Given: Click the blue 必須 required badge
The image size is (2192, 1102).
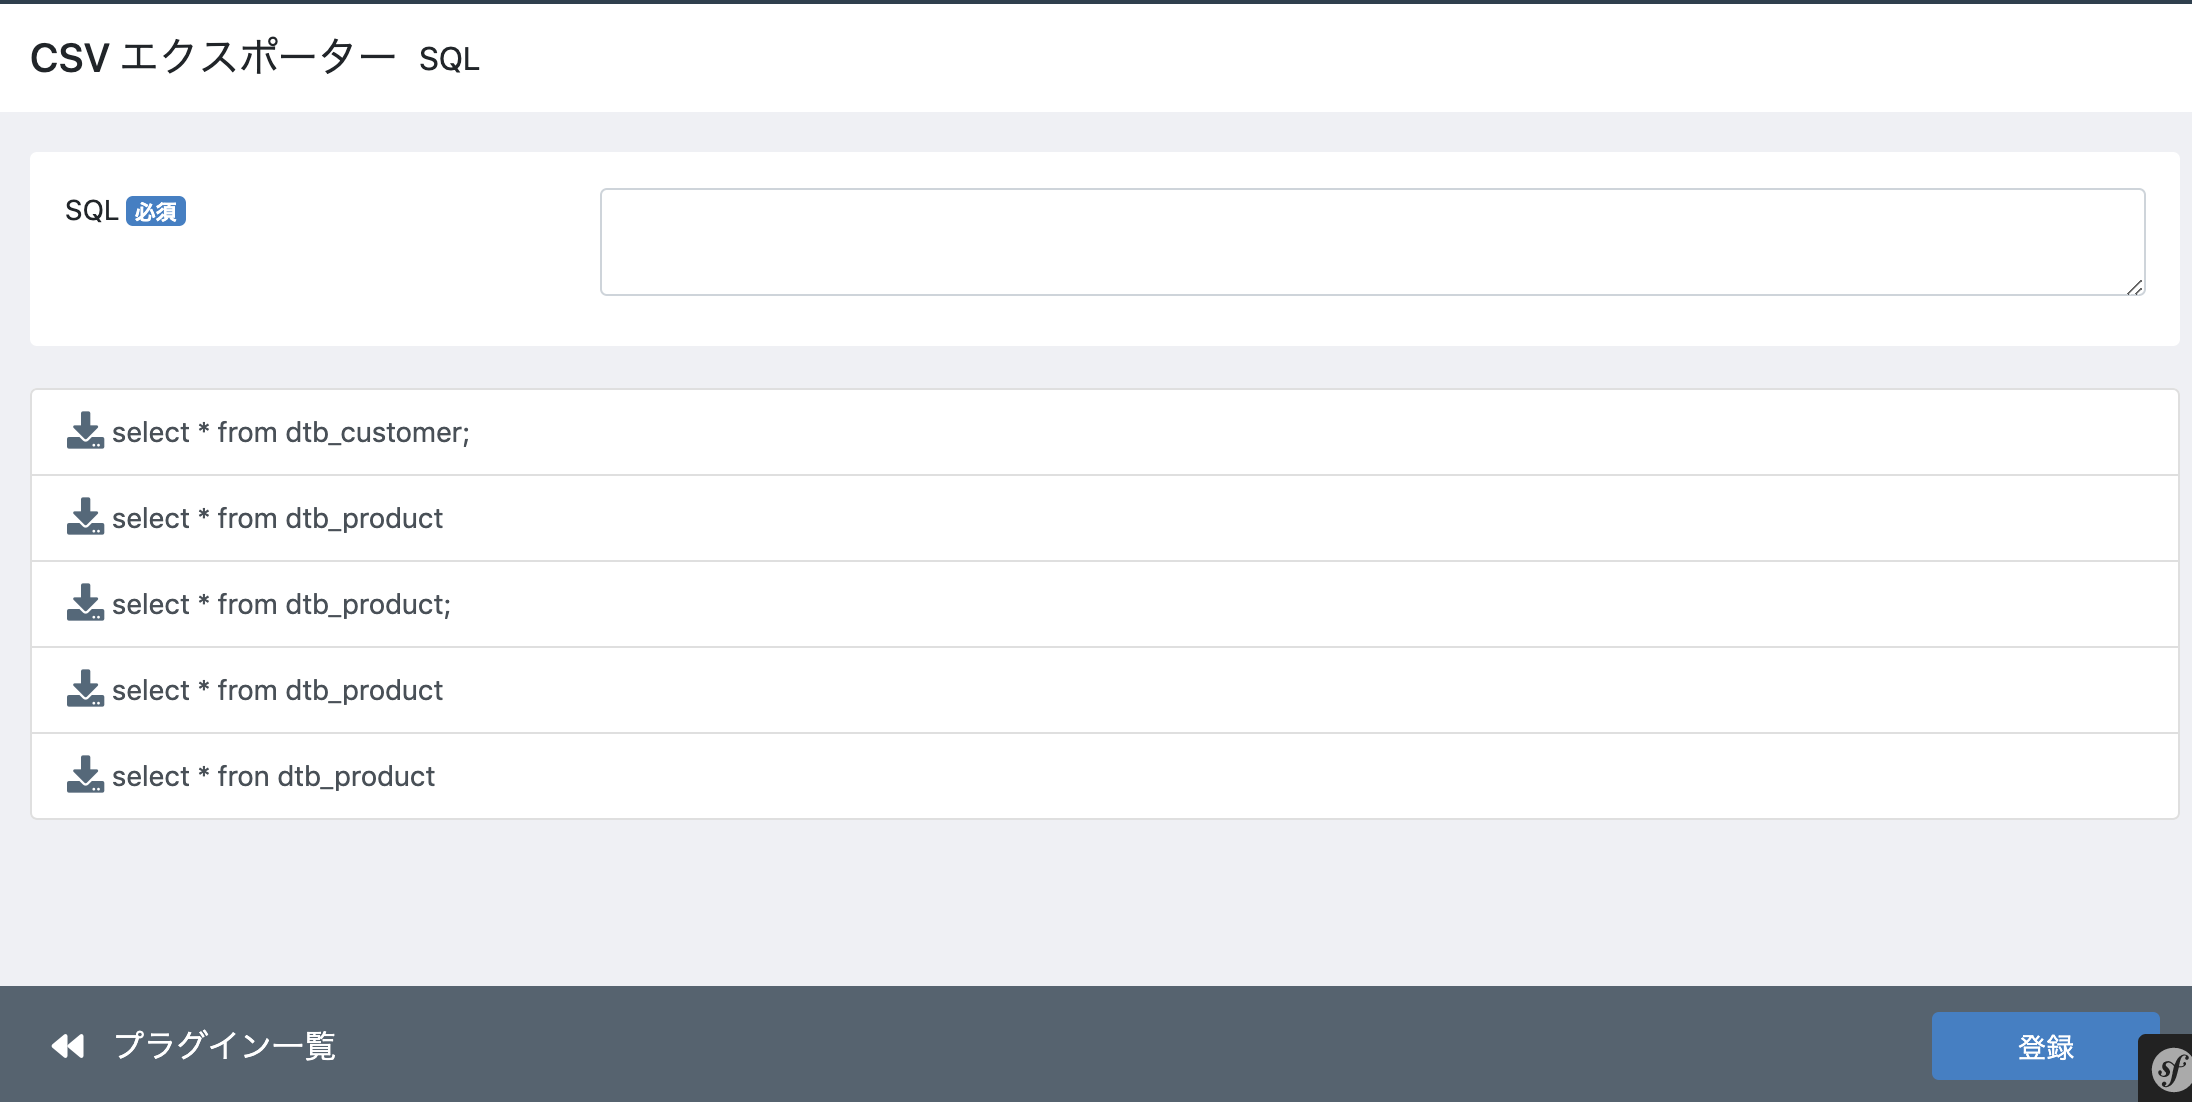Looking at the screenshot, I should [x=155, y=211].
